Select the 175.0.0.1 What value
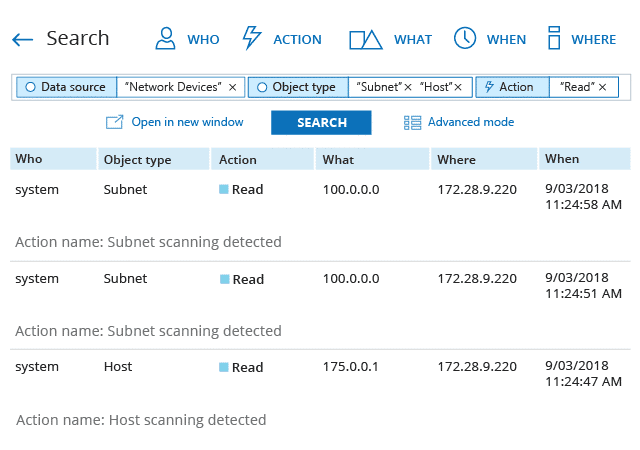Image resolution: width=640 pixels, height=450 pixels. pyautogui.click(x=350, y=367)
